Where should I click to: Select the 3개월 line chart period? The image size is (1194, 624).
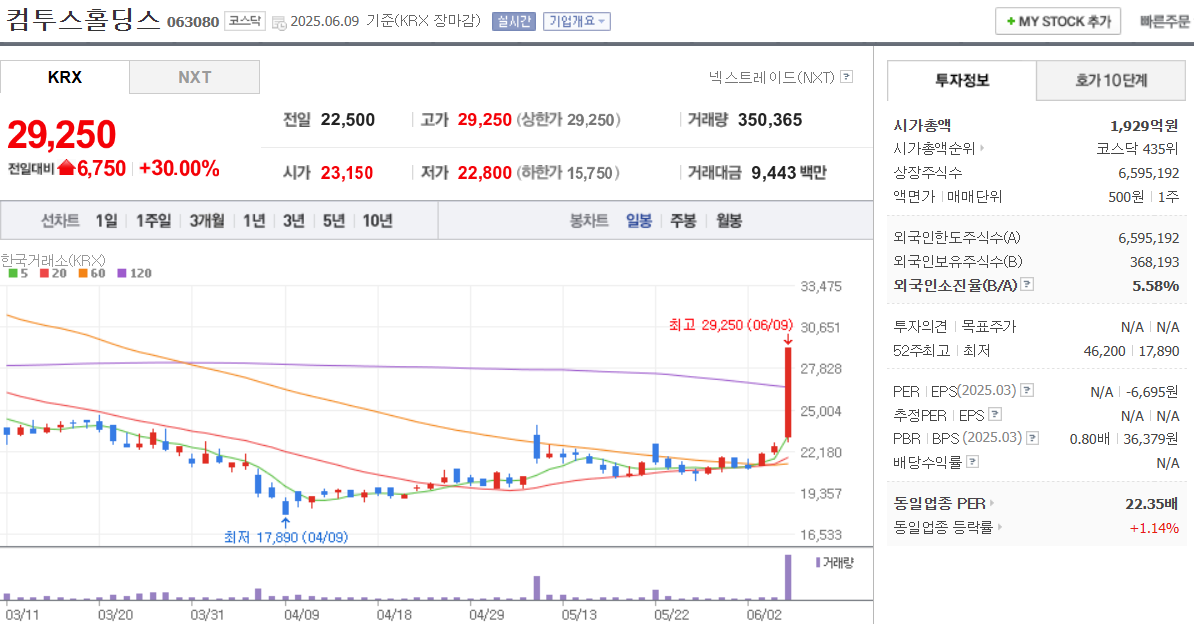[x=206, y=221]
